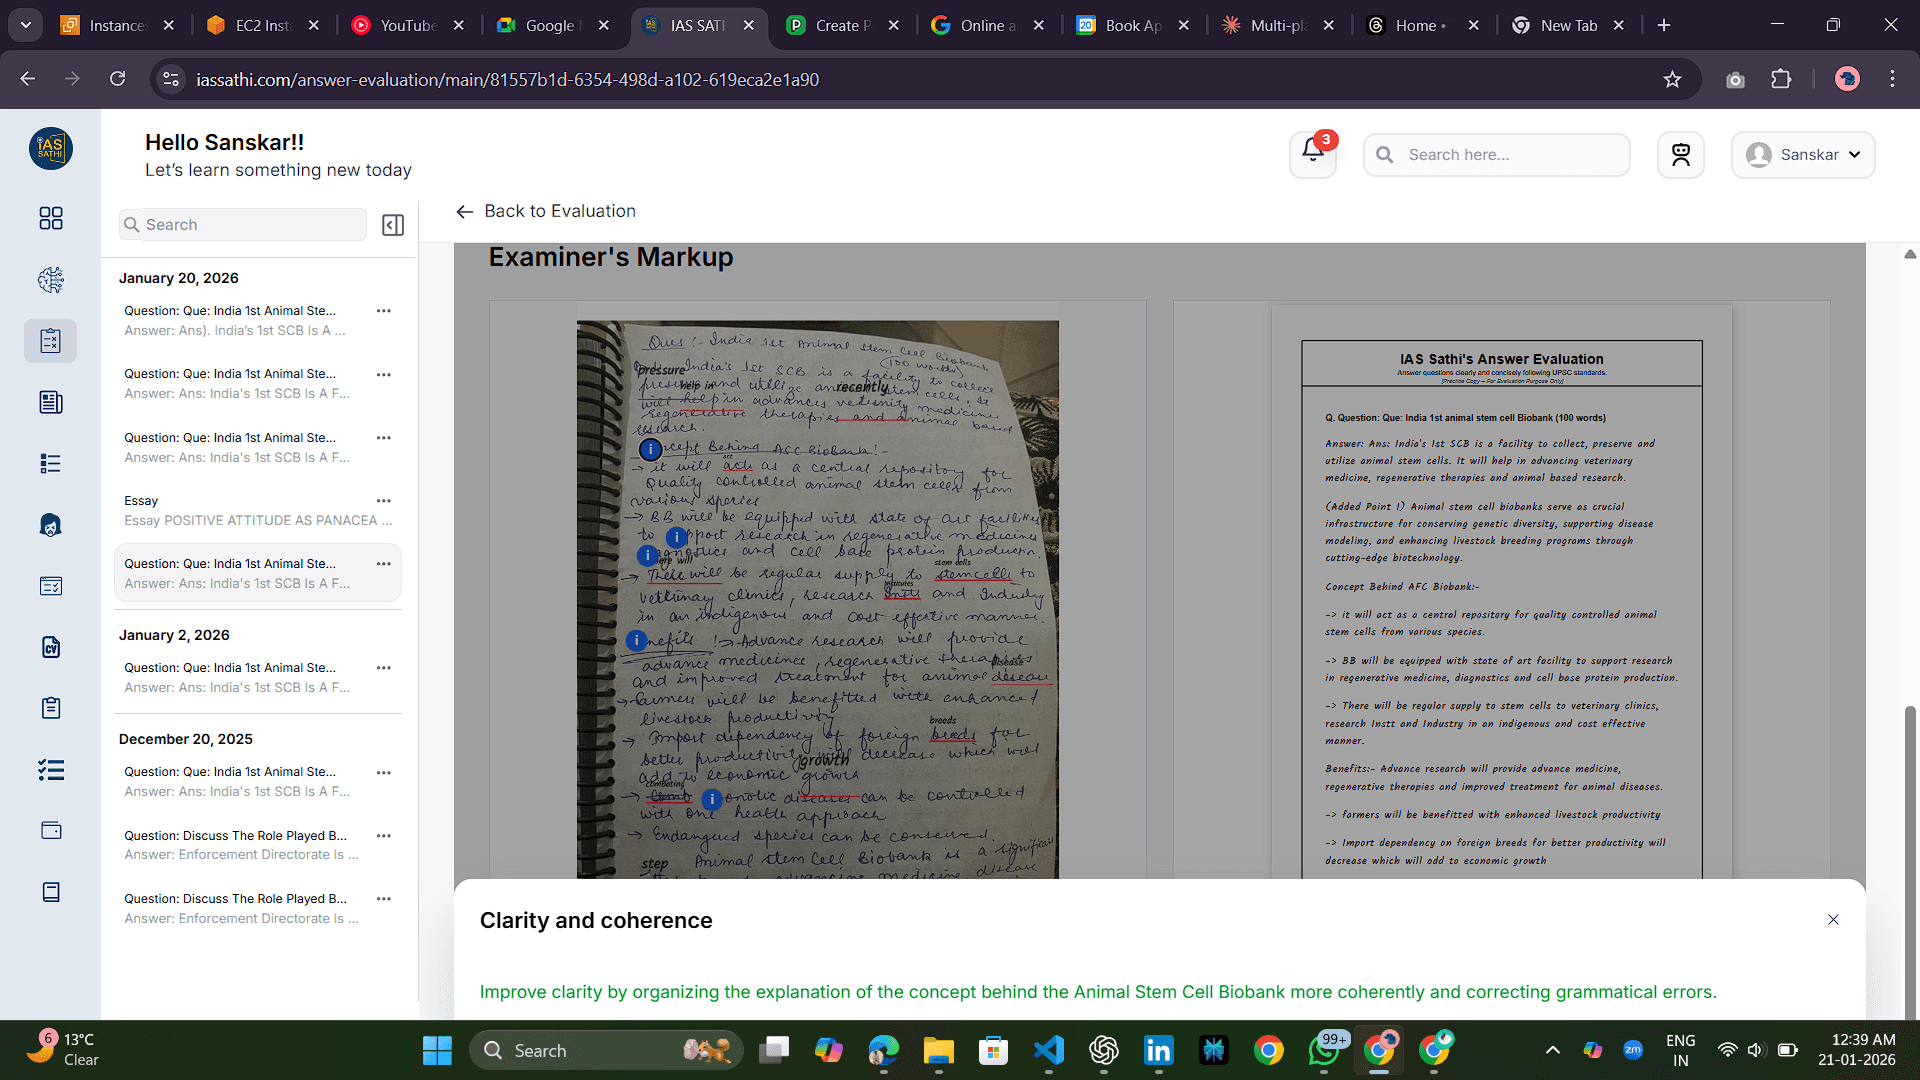Click the AI brain icon in sidebar
The width and height of the screenshot is (1920, 1080).
tap(50, 280)
